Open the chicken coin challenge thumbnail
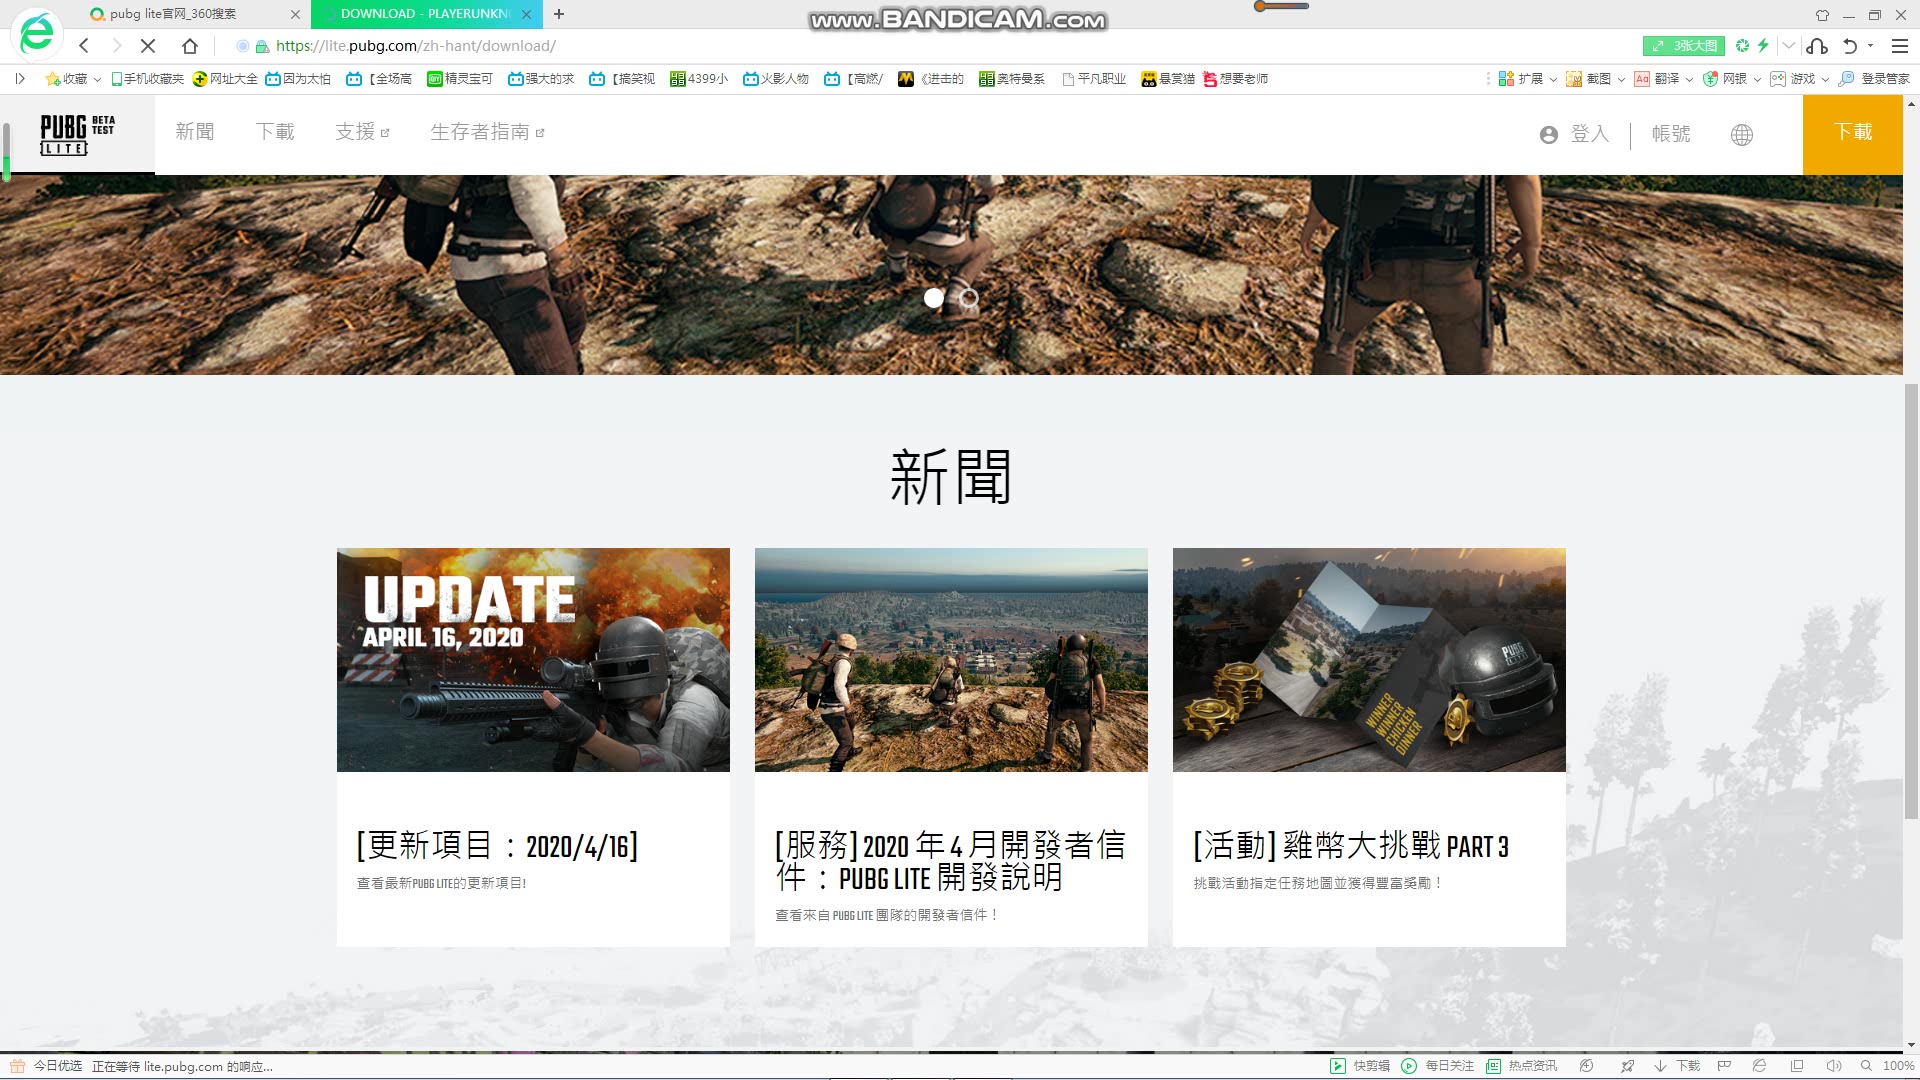 [x=1369, y=660]
